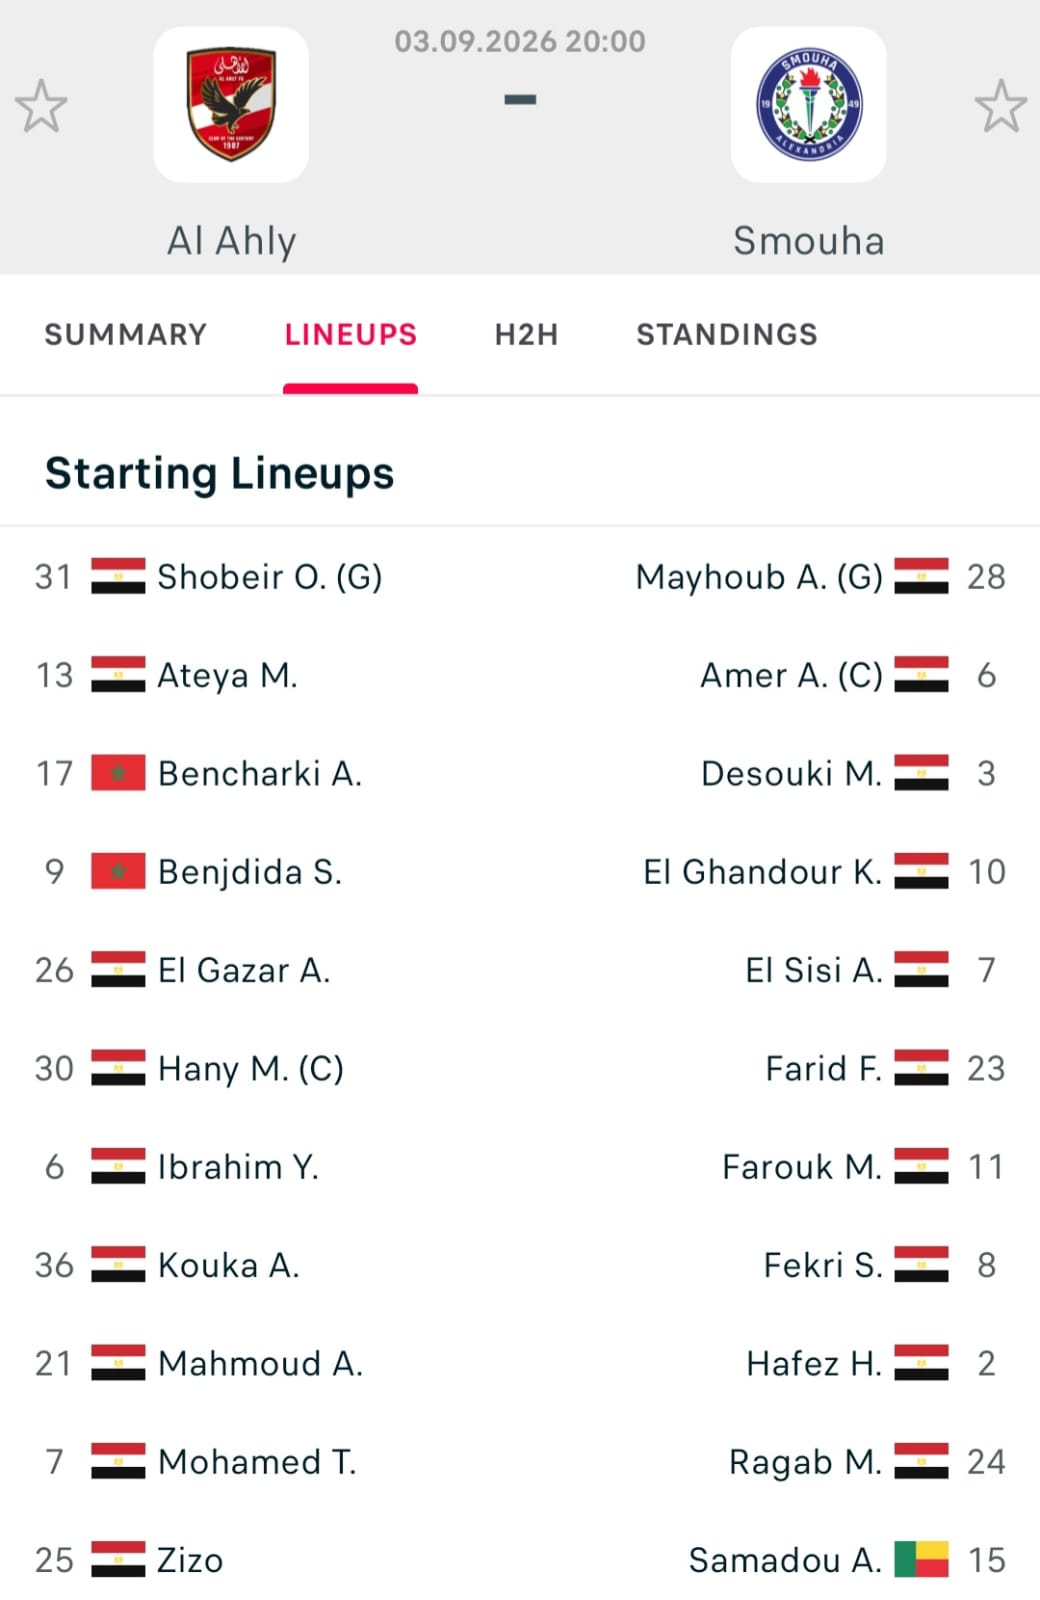Screen dimensions: 1040x1600
Task: Select player El Ghandour K.
Action: pyautogui.click(x=763, y=872)
